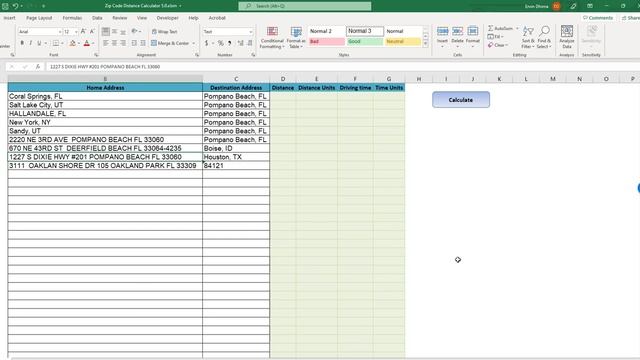Open the Fill dropdown

[495, 37]
